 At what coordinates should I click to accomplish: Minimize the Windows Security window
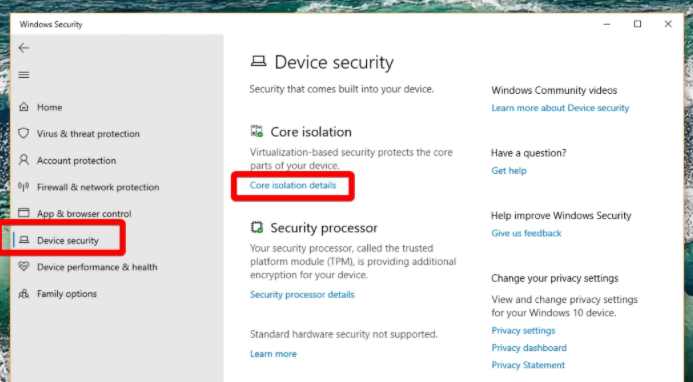point(607,24)
